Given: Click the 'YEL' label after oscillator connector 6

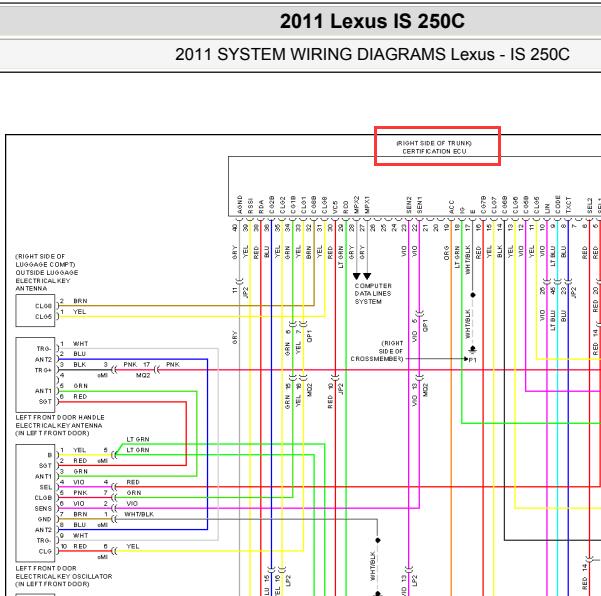Looking at the screenshot, I should [x=133, y=547].
